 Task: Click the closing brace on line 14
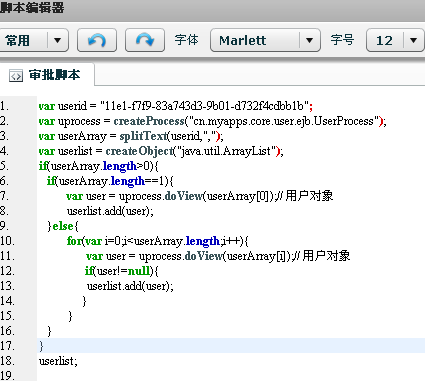coord(84,301)
